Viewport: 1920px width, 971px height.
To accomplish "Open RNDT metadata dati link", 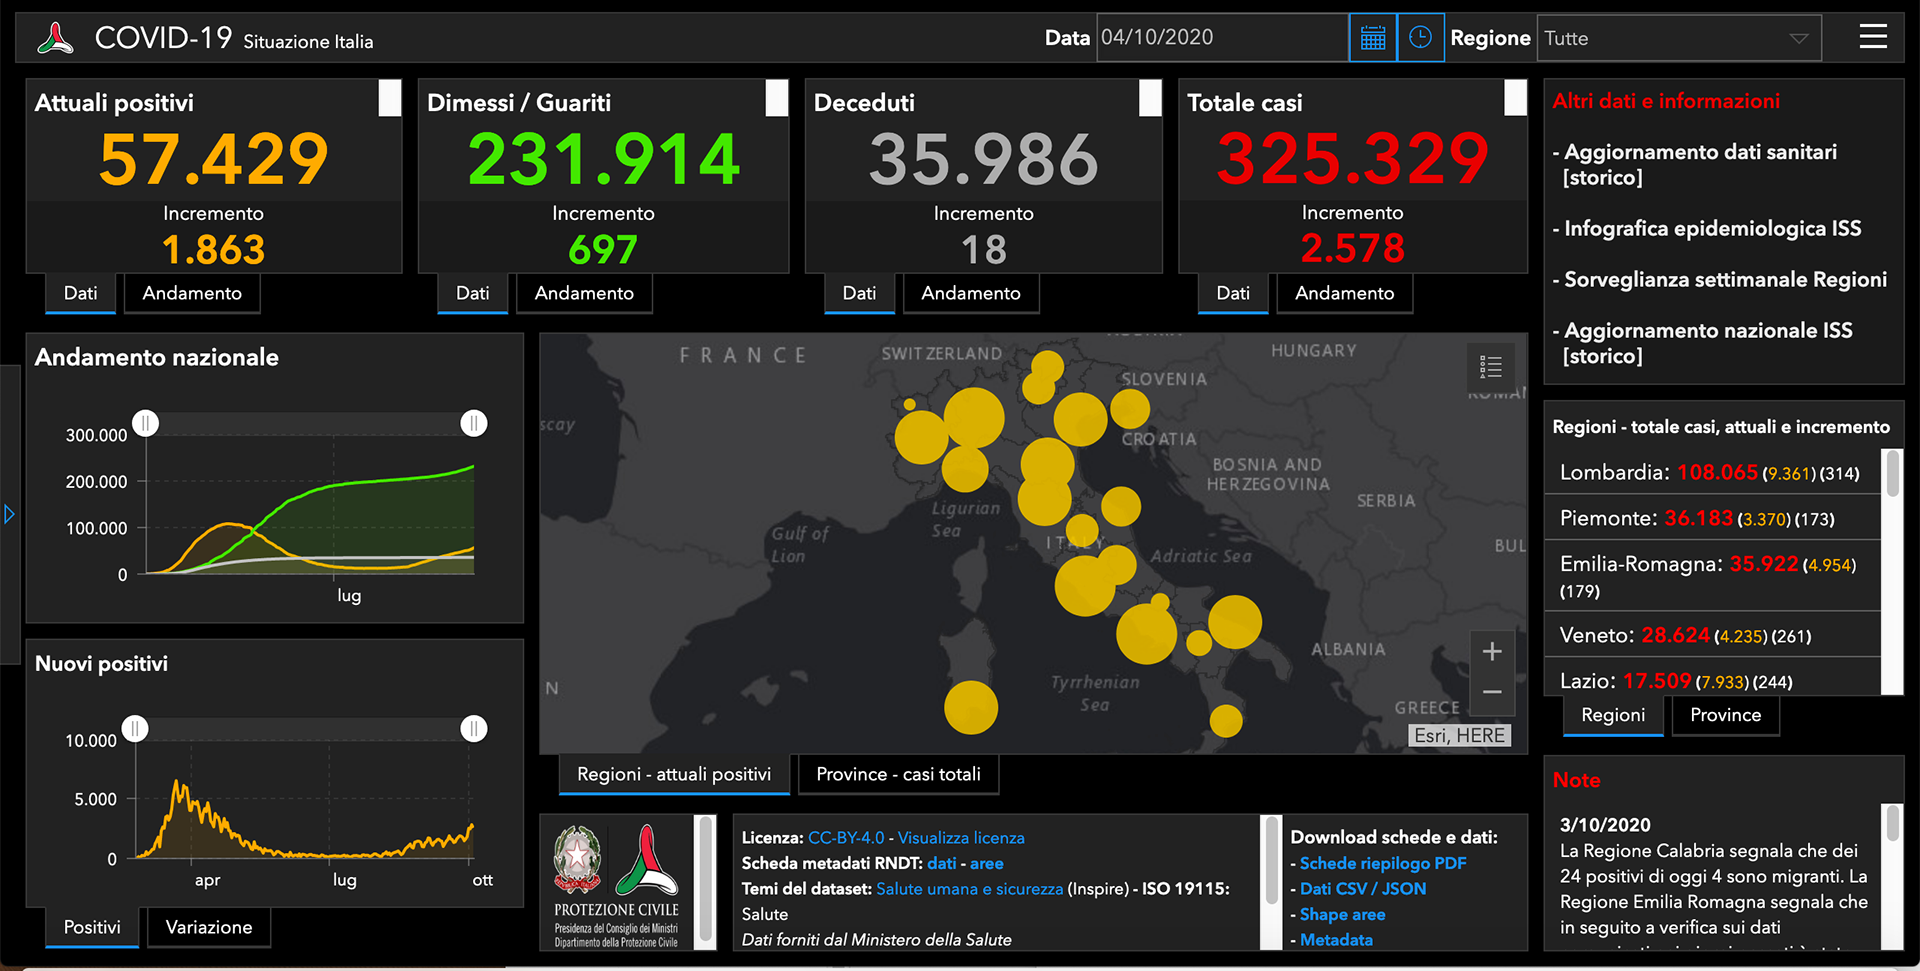I will (941, 863).
